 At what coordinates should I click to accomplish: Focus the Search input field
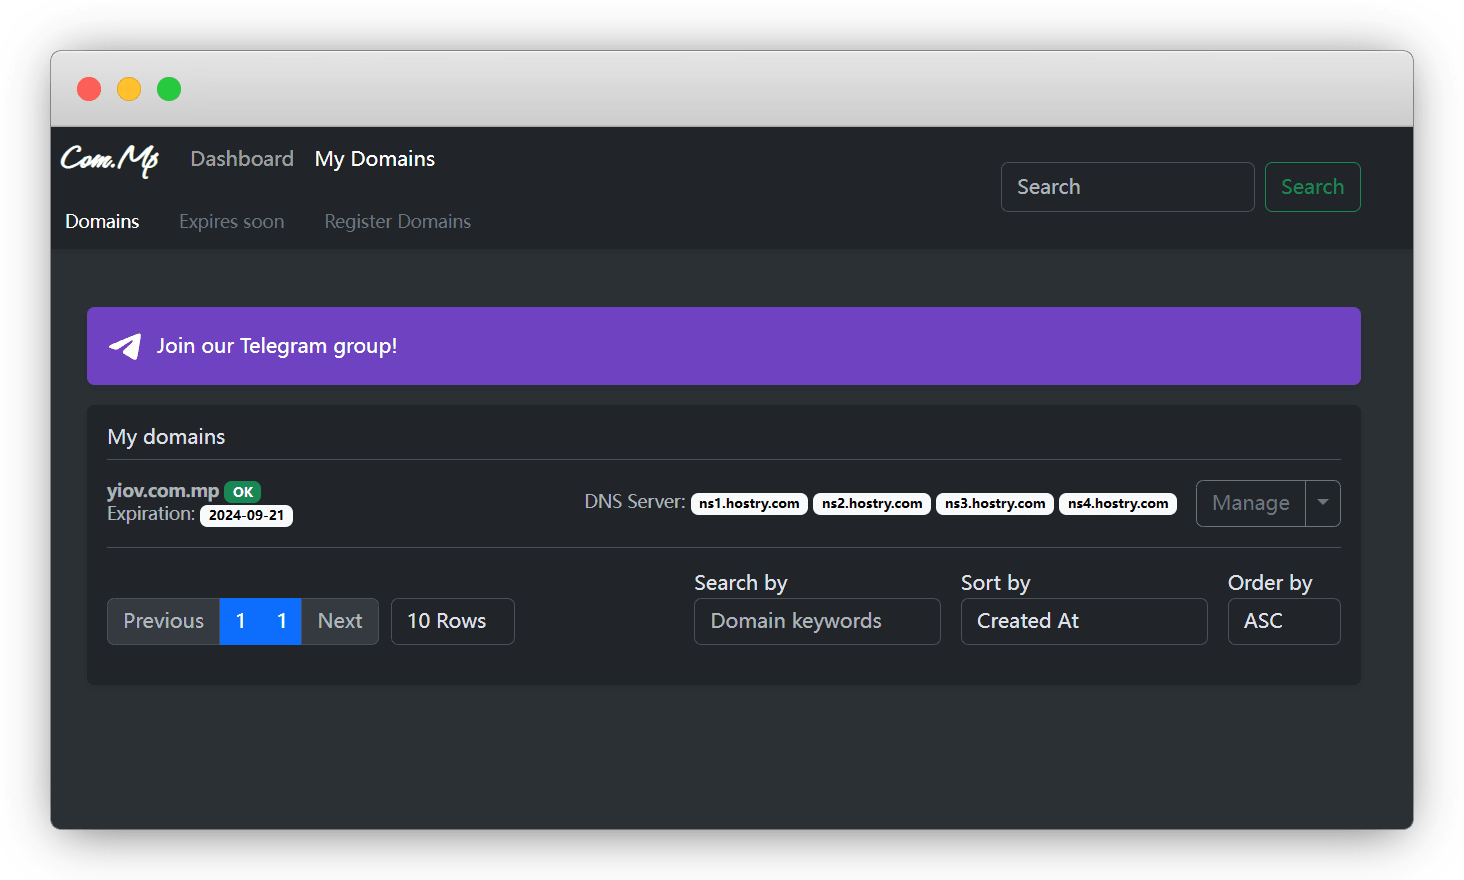coord(1127,187)
